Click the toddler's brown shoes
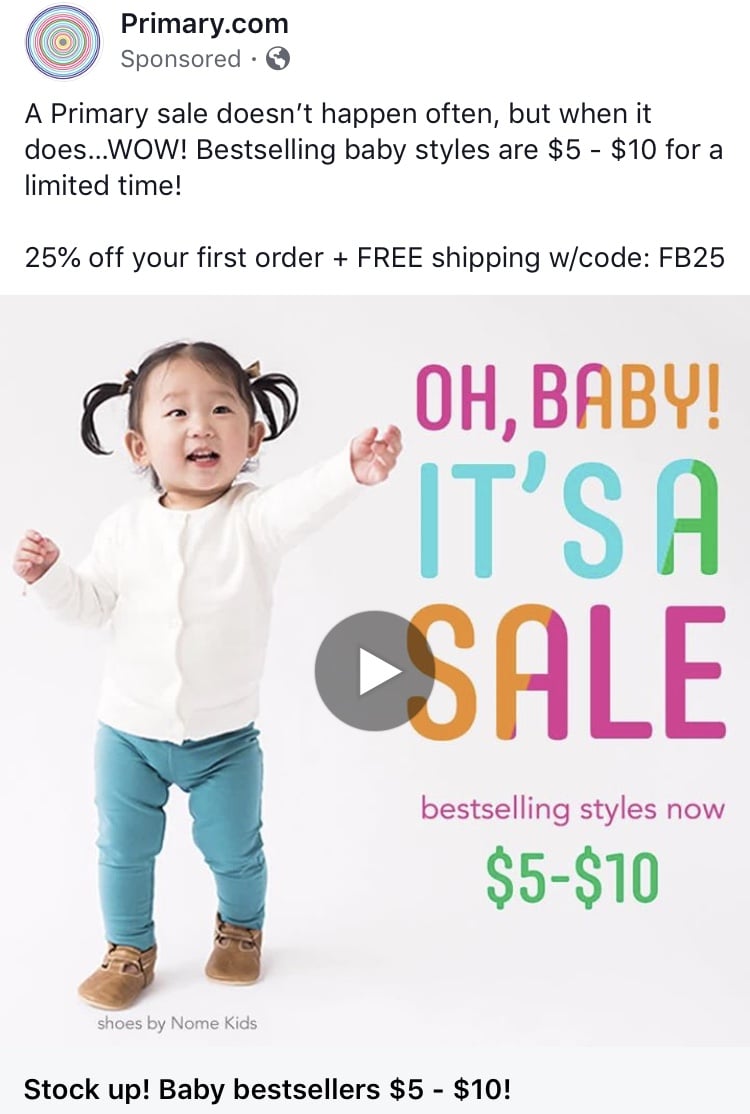This screenshot has height=1114, width=750. [x=170, y=959]
